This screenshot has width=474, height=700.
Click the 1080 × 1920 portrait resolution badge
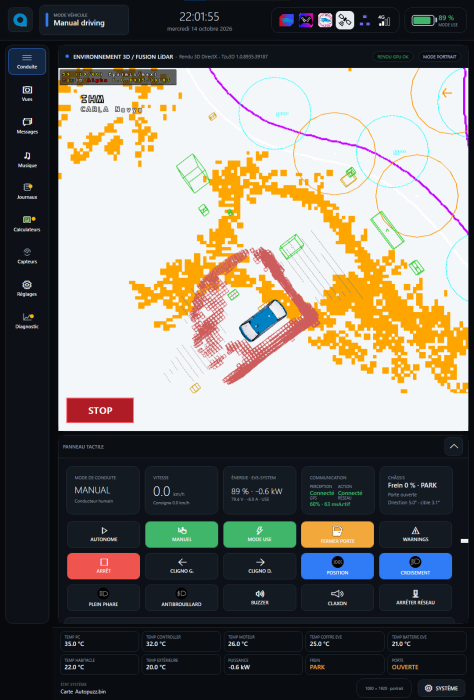pos(384,688)
